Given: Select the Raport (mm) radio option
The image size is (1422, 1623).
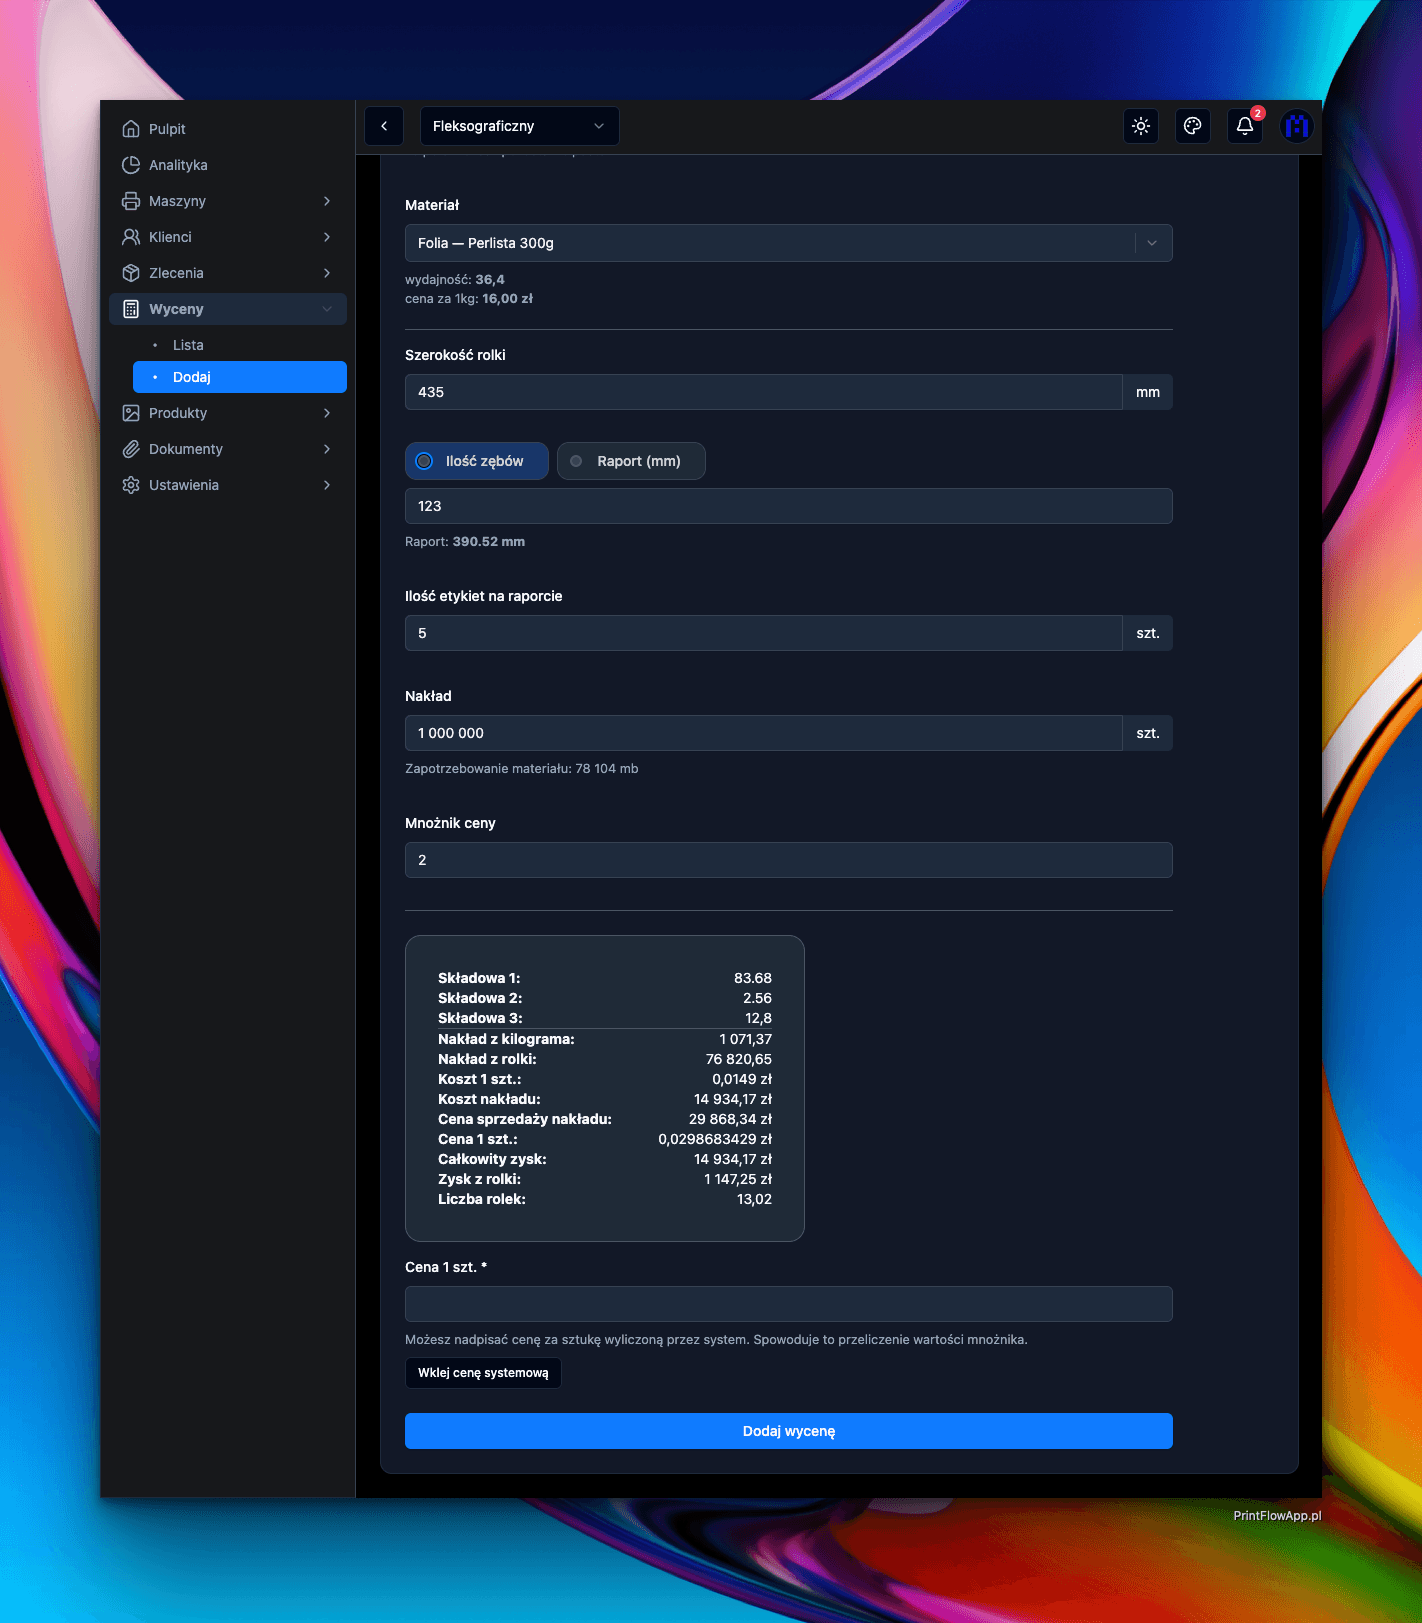Looking at the screenshot, I should pos(577,461).
